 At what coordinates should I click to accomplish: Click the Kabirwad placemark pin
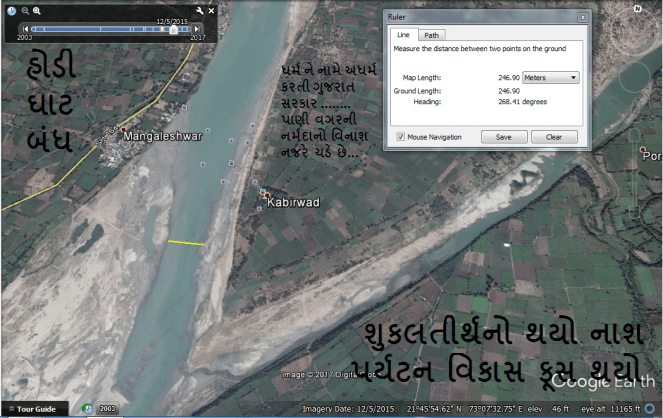pos(266,195)
